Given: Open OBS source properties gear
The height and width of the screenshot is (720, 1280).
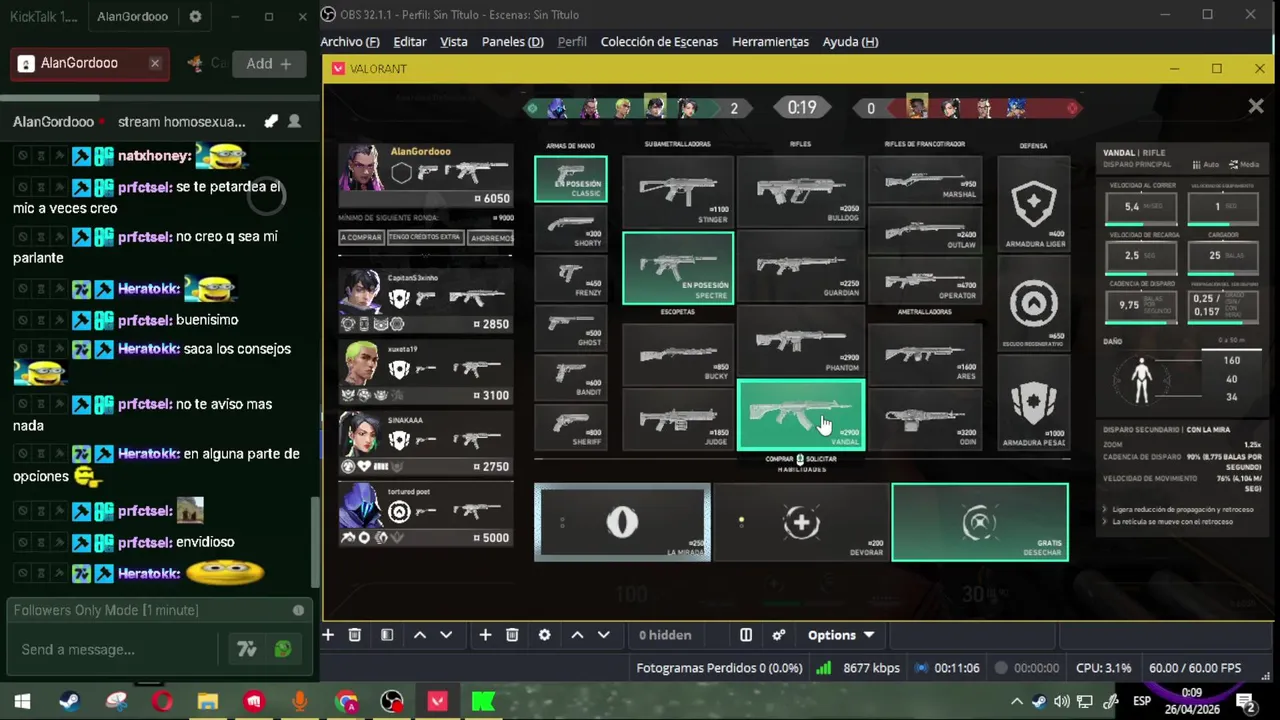Looking at the screenshot, I should pos(544,635).
